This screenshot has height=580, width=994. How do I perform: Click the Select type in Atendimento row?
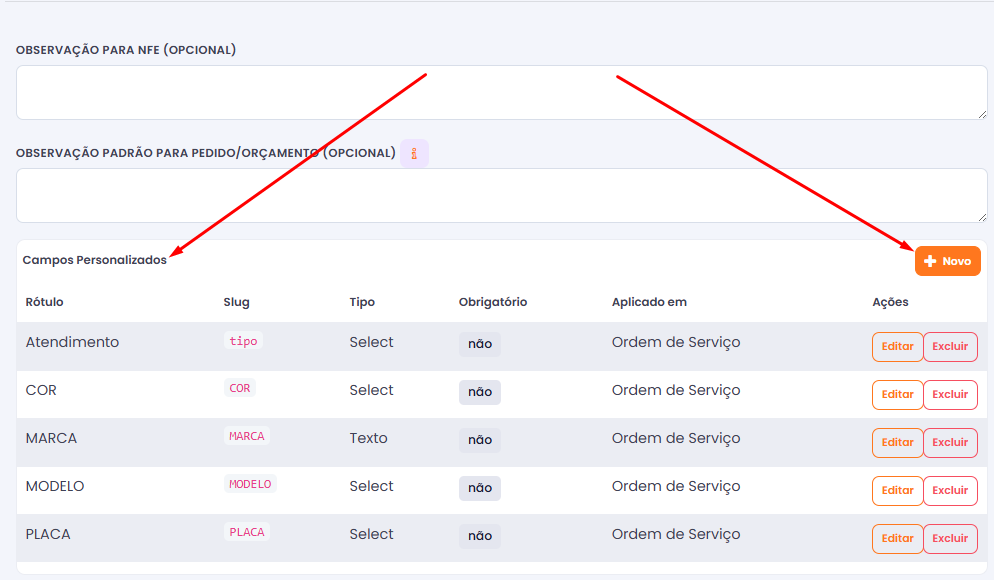371,342
